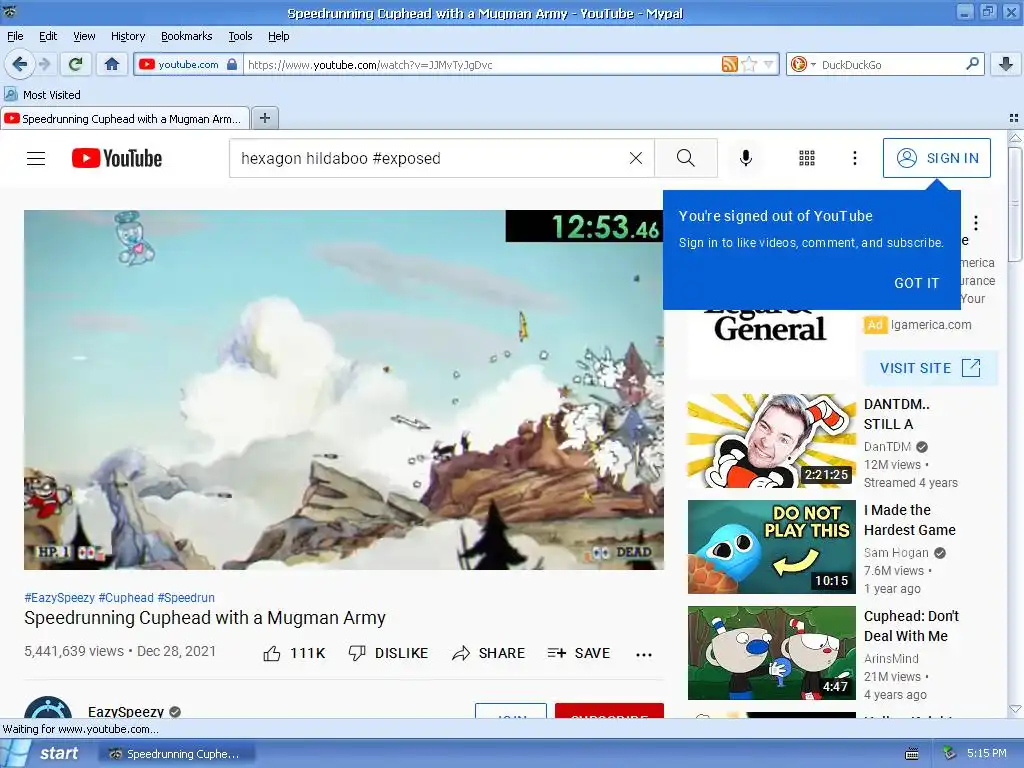1024x768 pixels.
Task: Open a new tab with the plus button
Action: point(264,118)
